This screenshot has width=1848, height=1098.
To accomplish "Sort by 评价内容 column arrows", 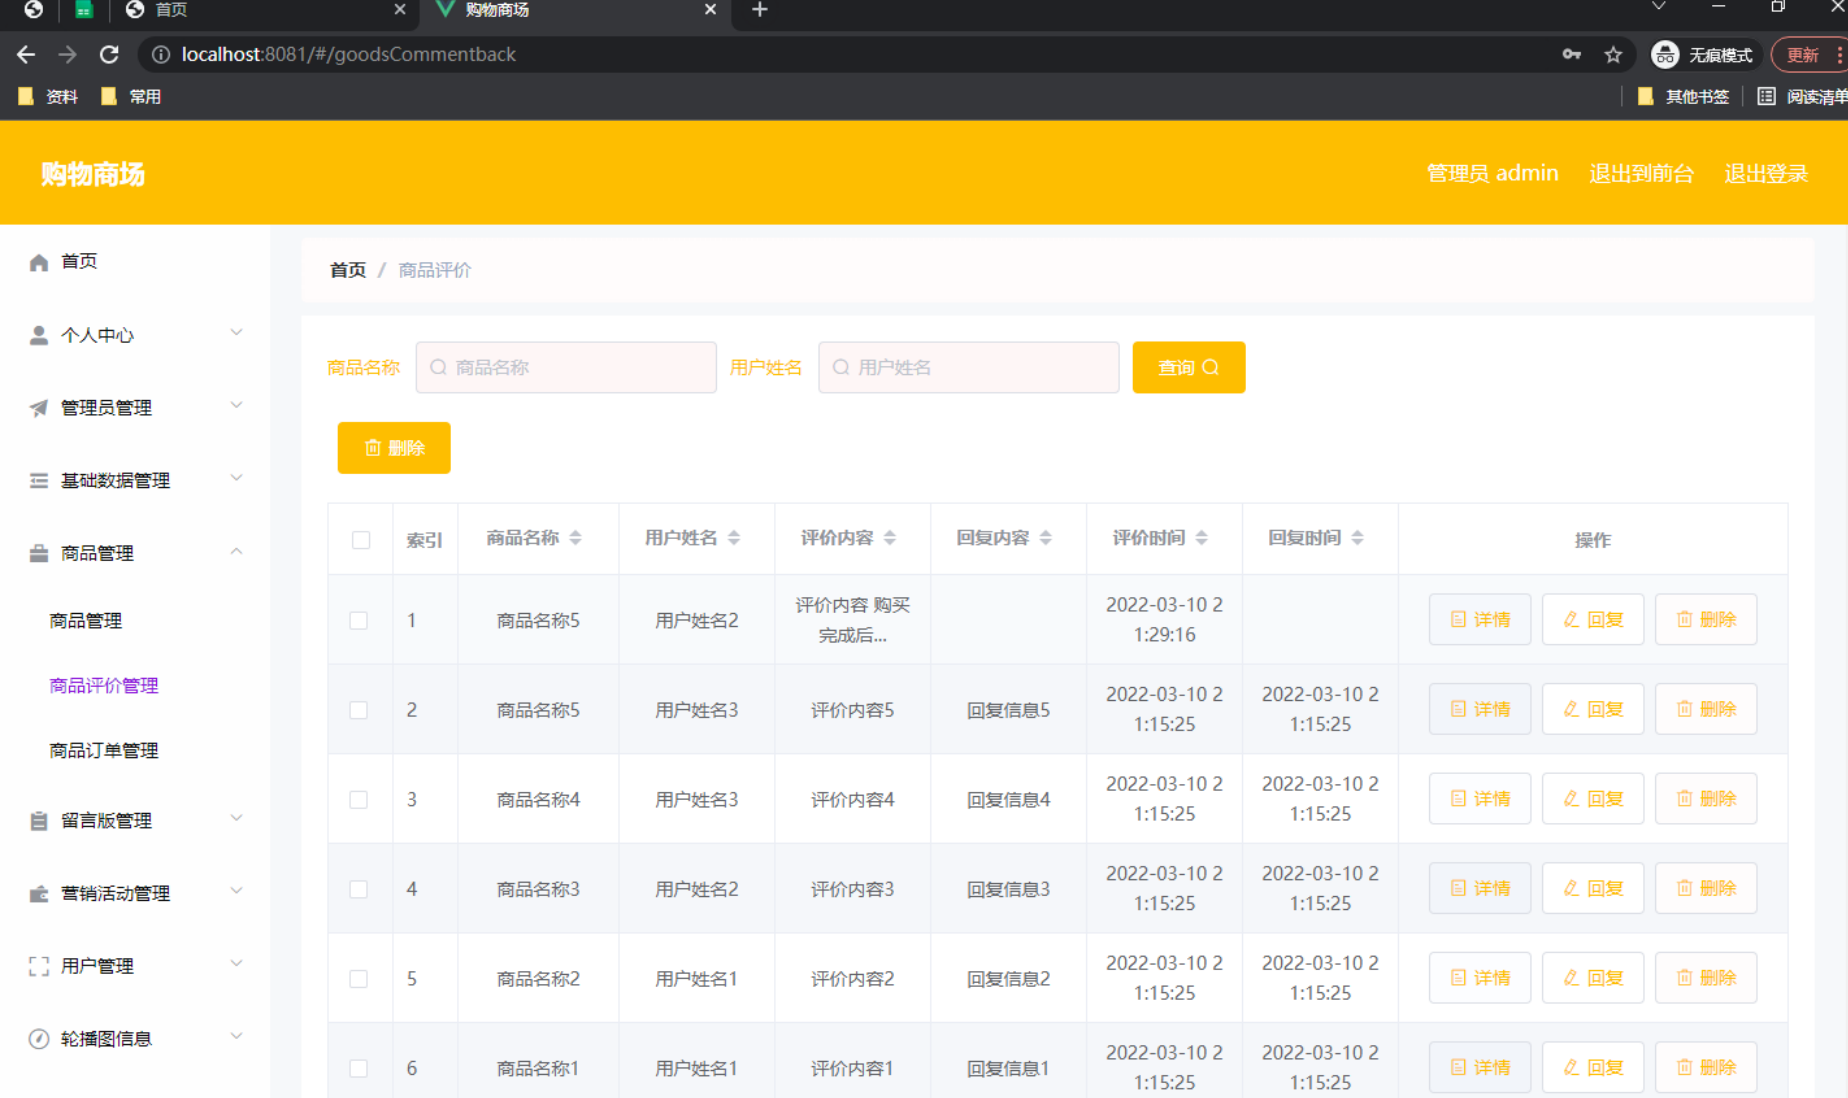I will pos(890,538).
